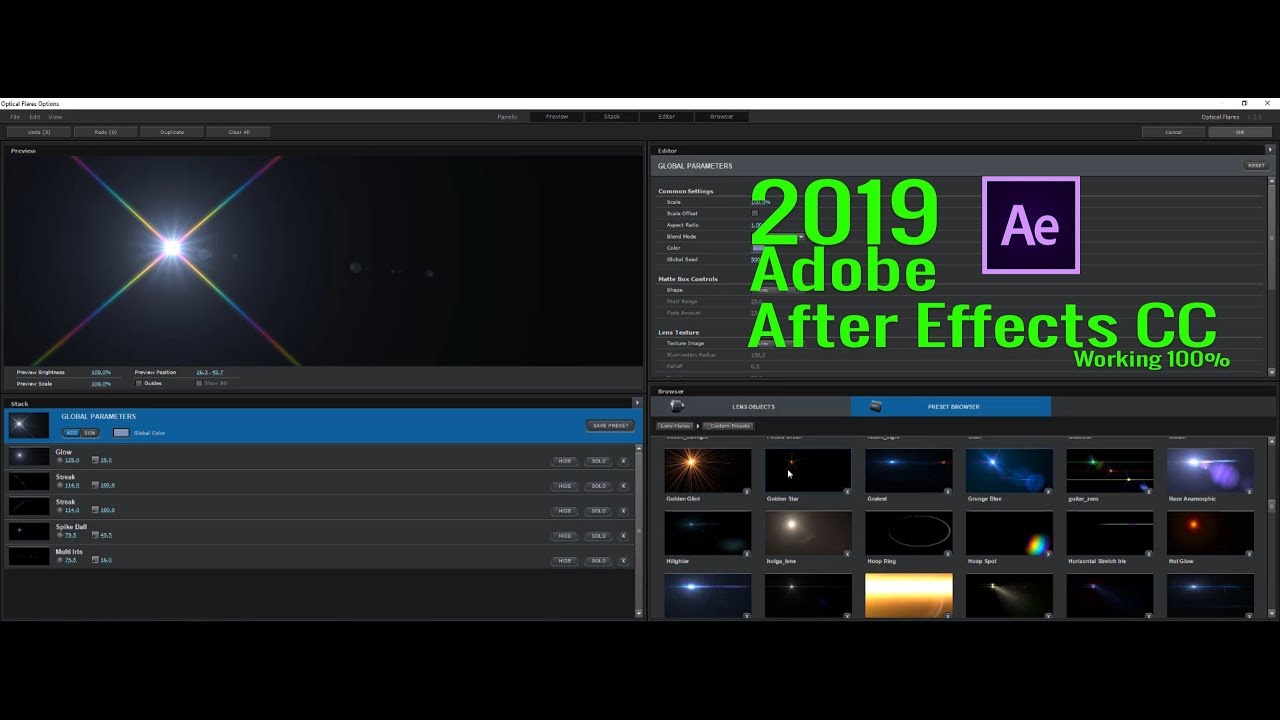
Task: Open the Editor panel menu arrow
Action: pyautogui.click(x=1270, y=150)
